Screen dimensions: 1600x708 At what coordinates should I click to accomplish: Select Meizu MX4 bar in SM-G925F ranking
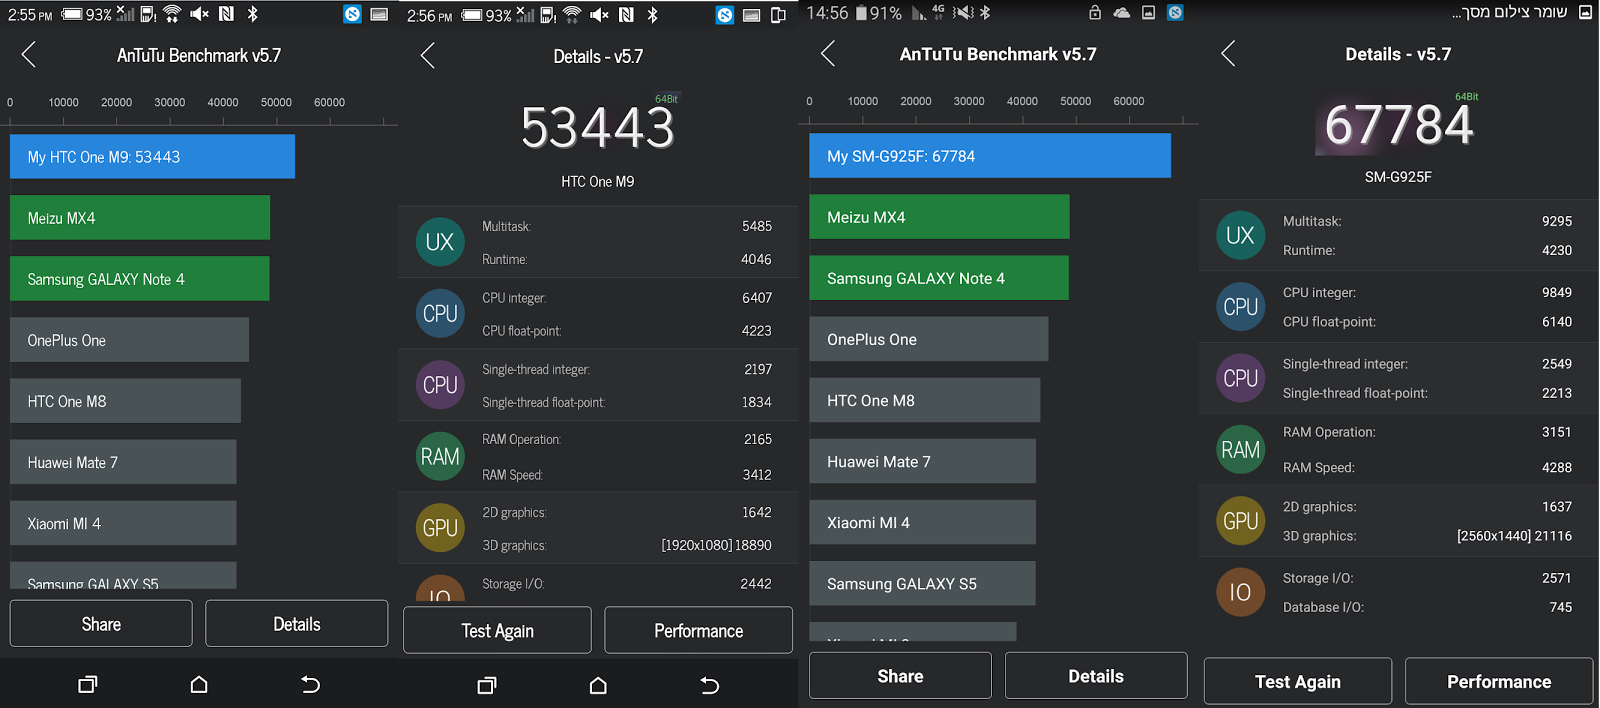[939, 217]
